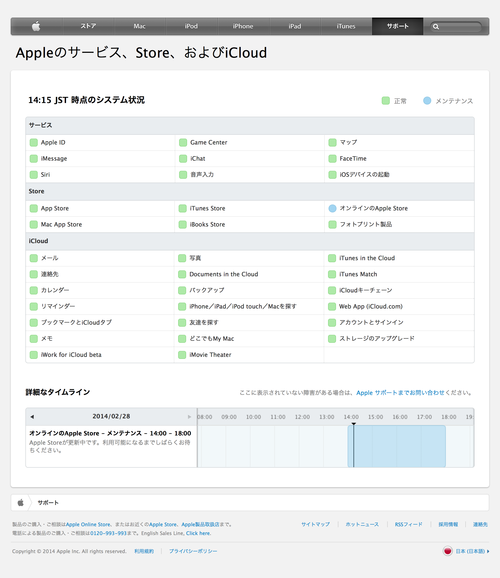Open the iPad navigation tab

295,26
